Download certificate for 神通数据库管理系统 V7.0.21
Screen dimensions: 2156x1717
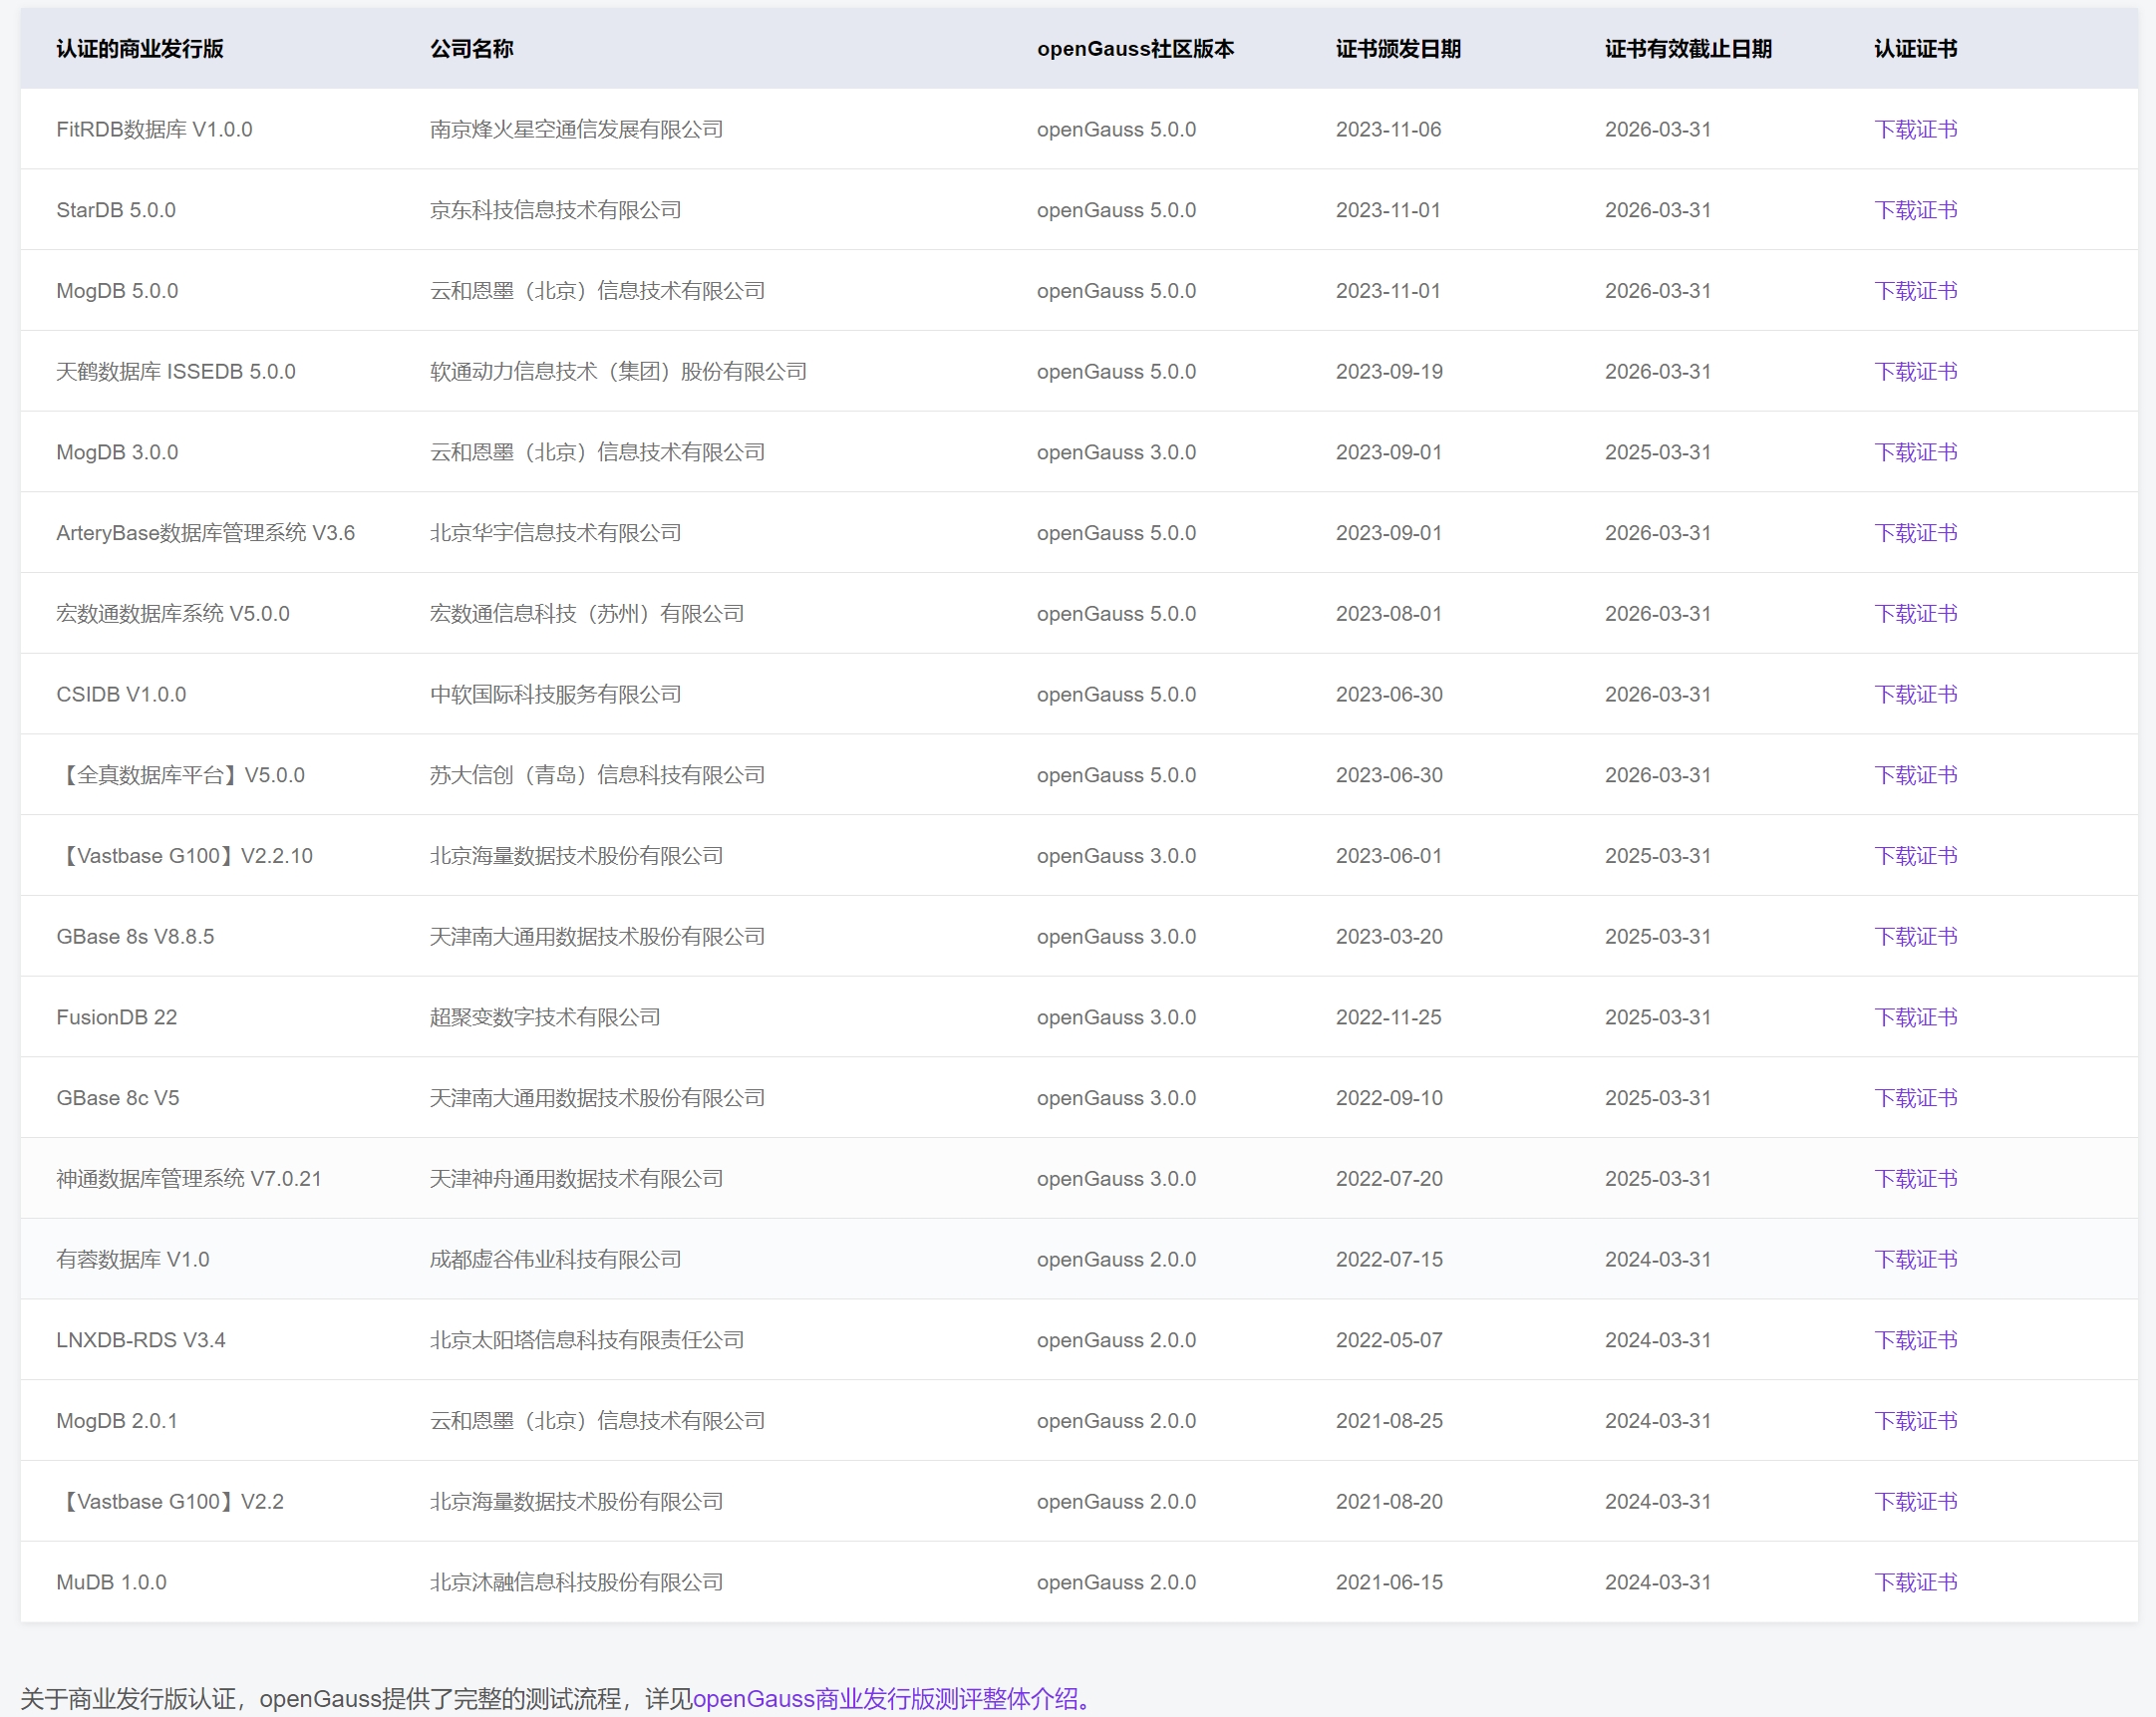[1915, 1179]
